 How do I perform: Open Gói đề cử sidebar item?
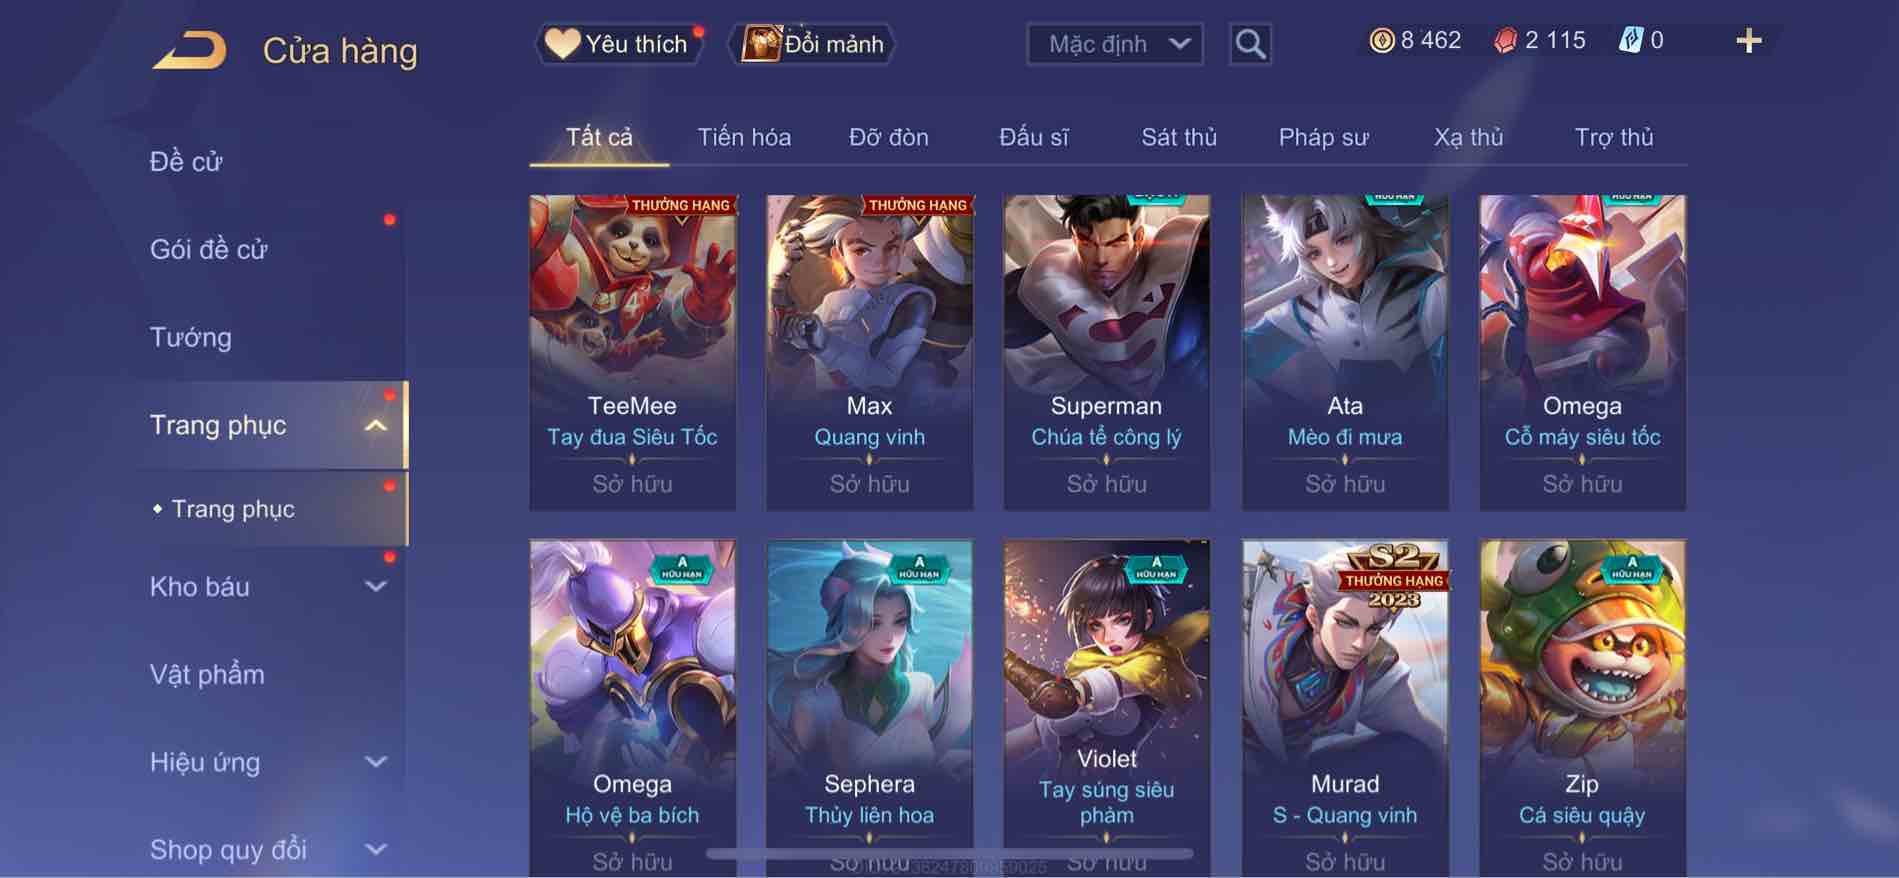[209, 250]
